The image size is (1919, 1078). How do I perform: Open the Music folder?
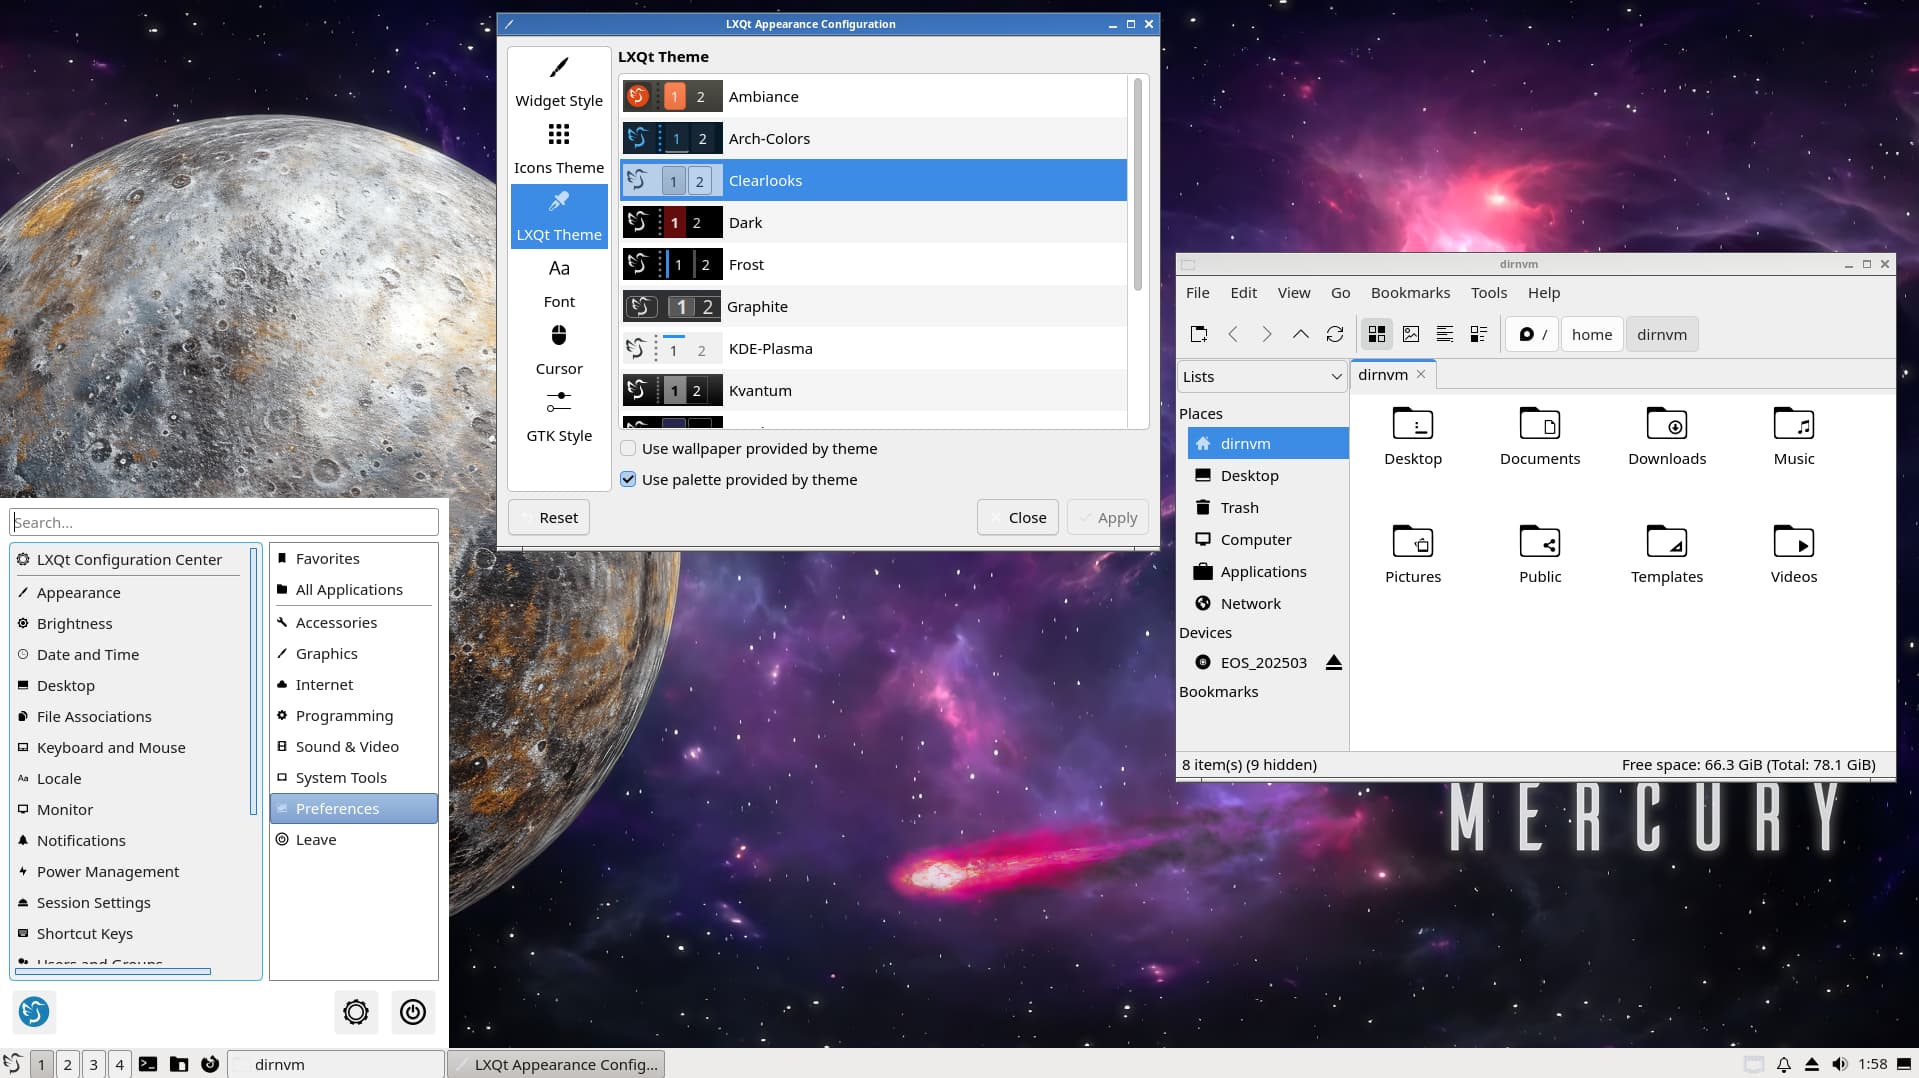tap(1794, 436)
